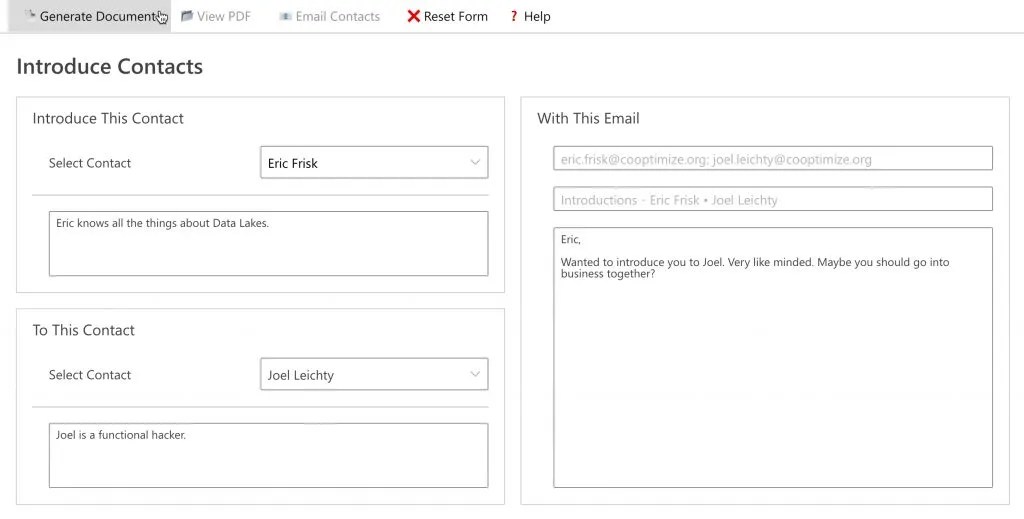Expand the Joel Leichty dropdown chevron
1024x519 pixels.
(x=475, y=375)
